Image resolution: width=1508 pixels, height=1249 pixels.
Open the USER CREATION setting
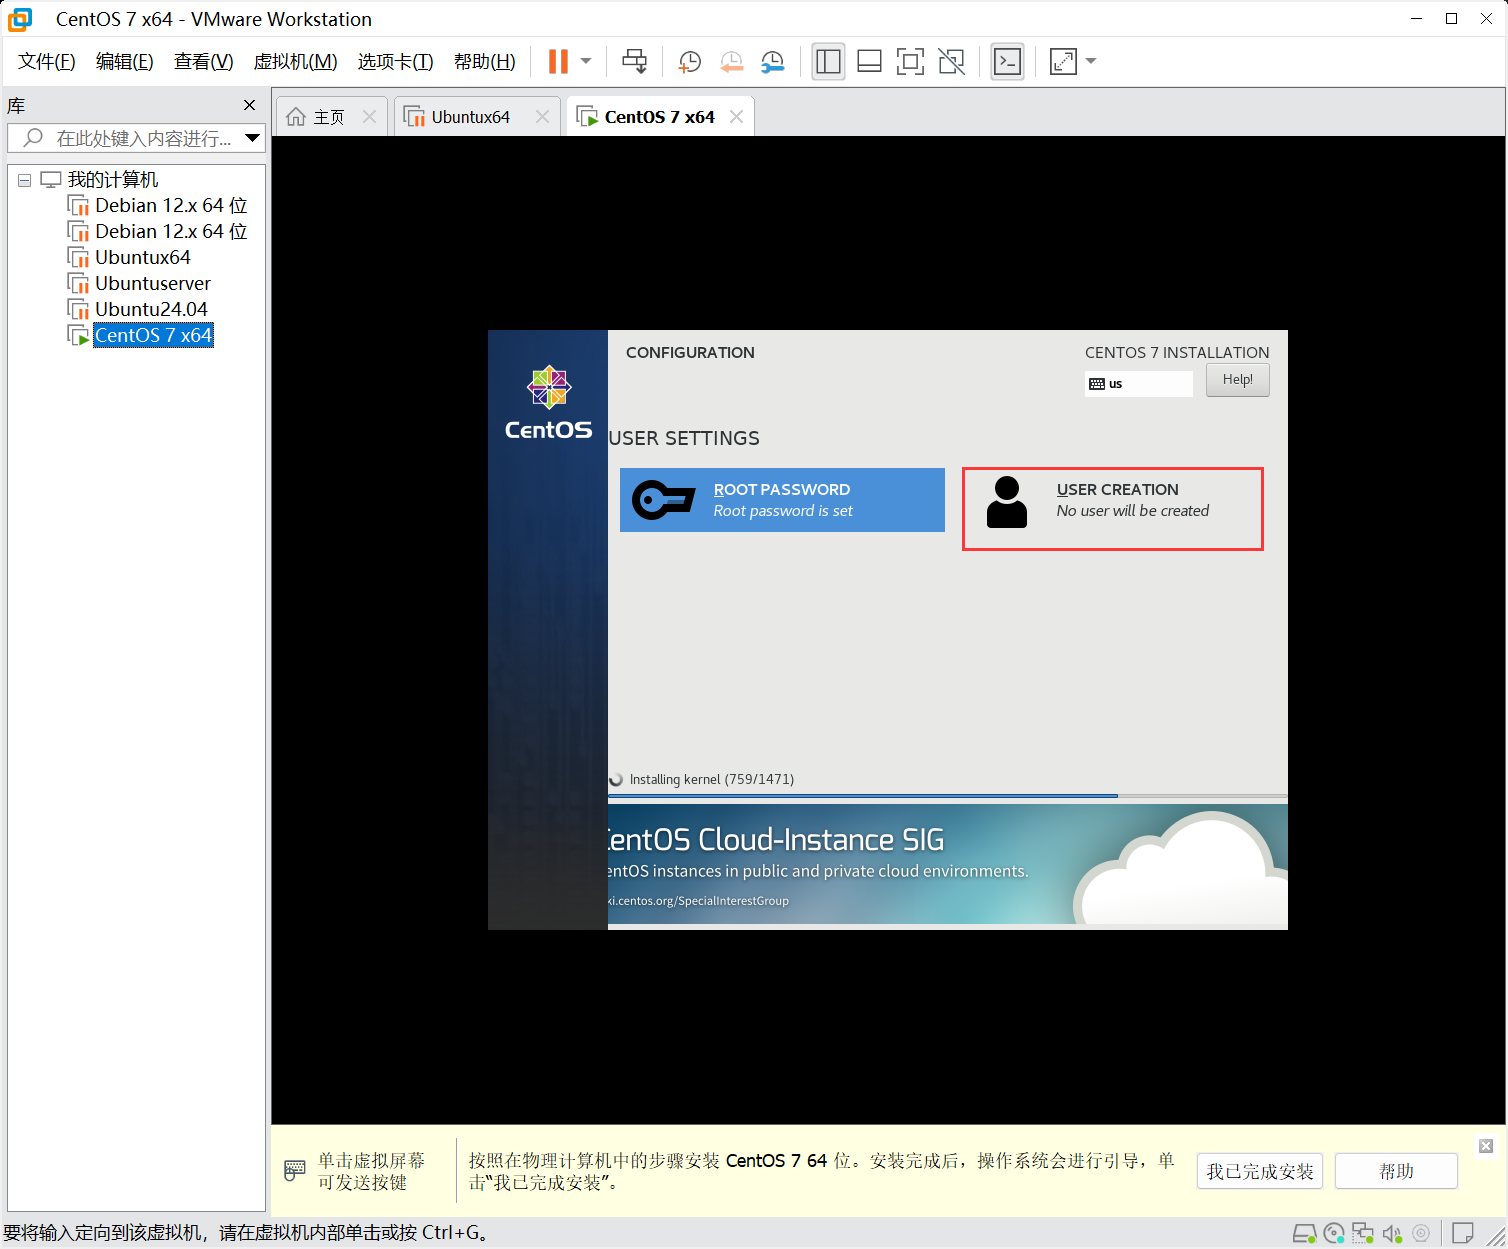coord(1113,509)
